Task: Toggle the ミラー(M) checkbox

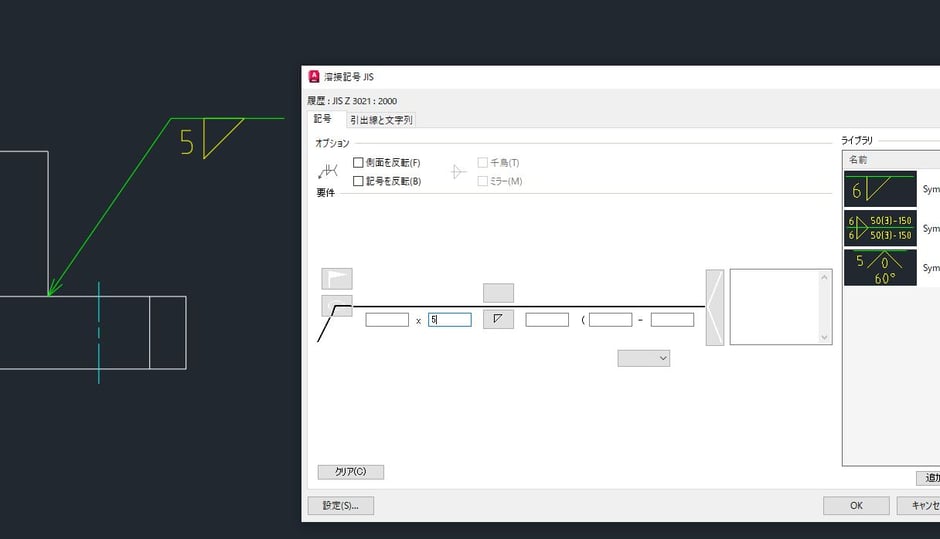Action: [483, 181]
